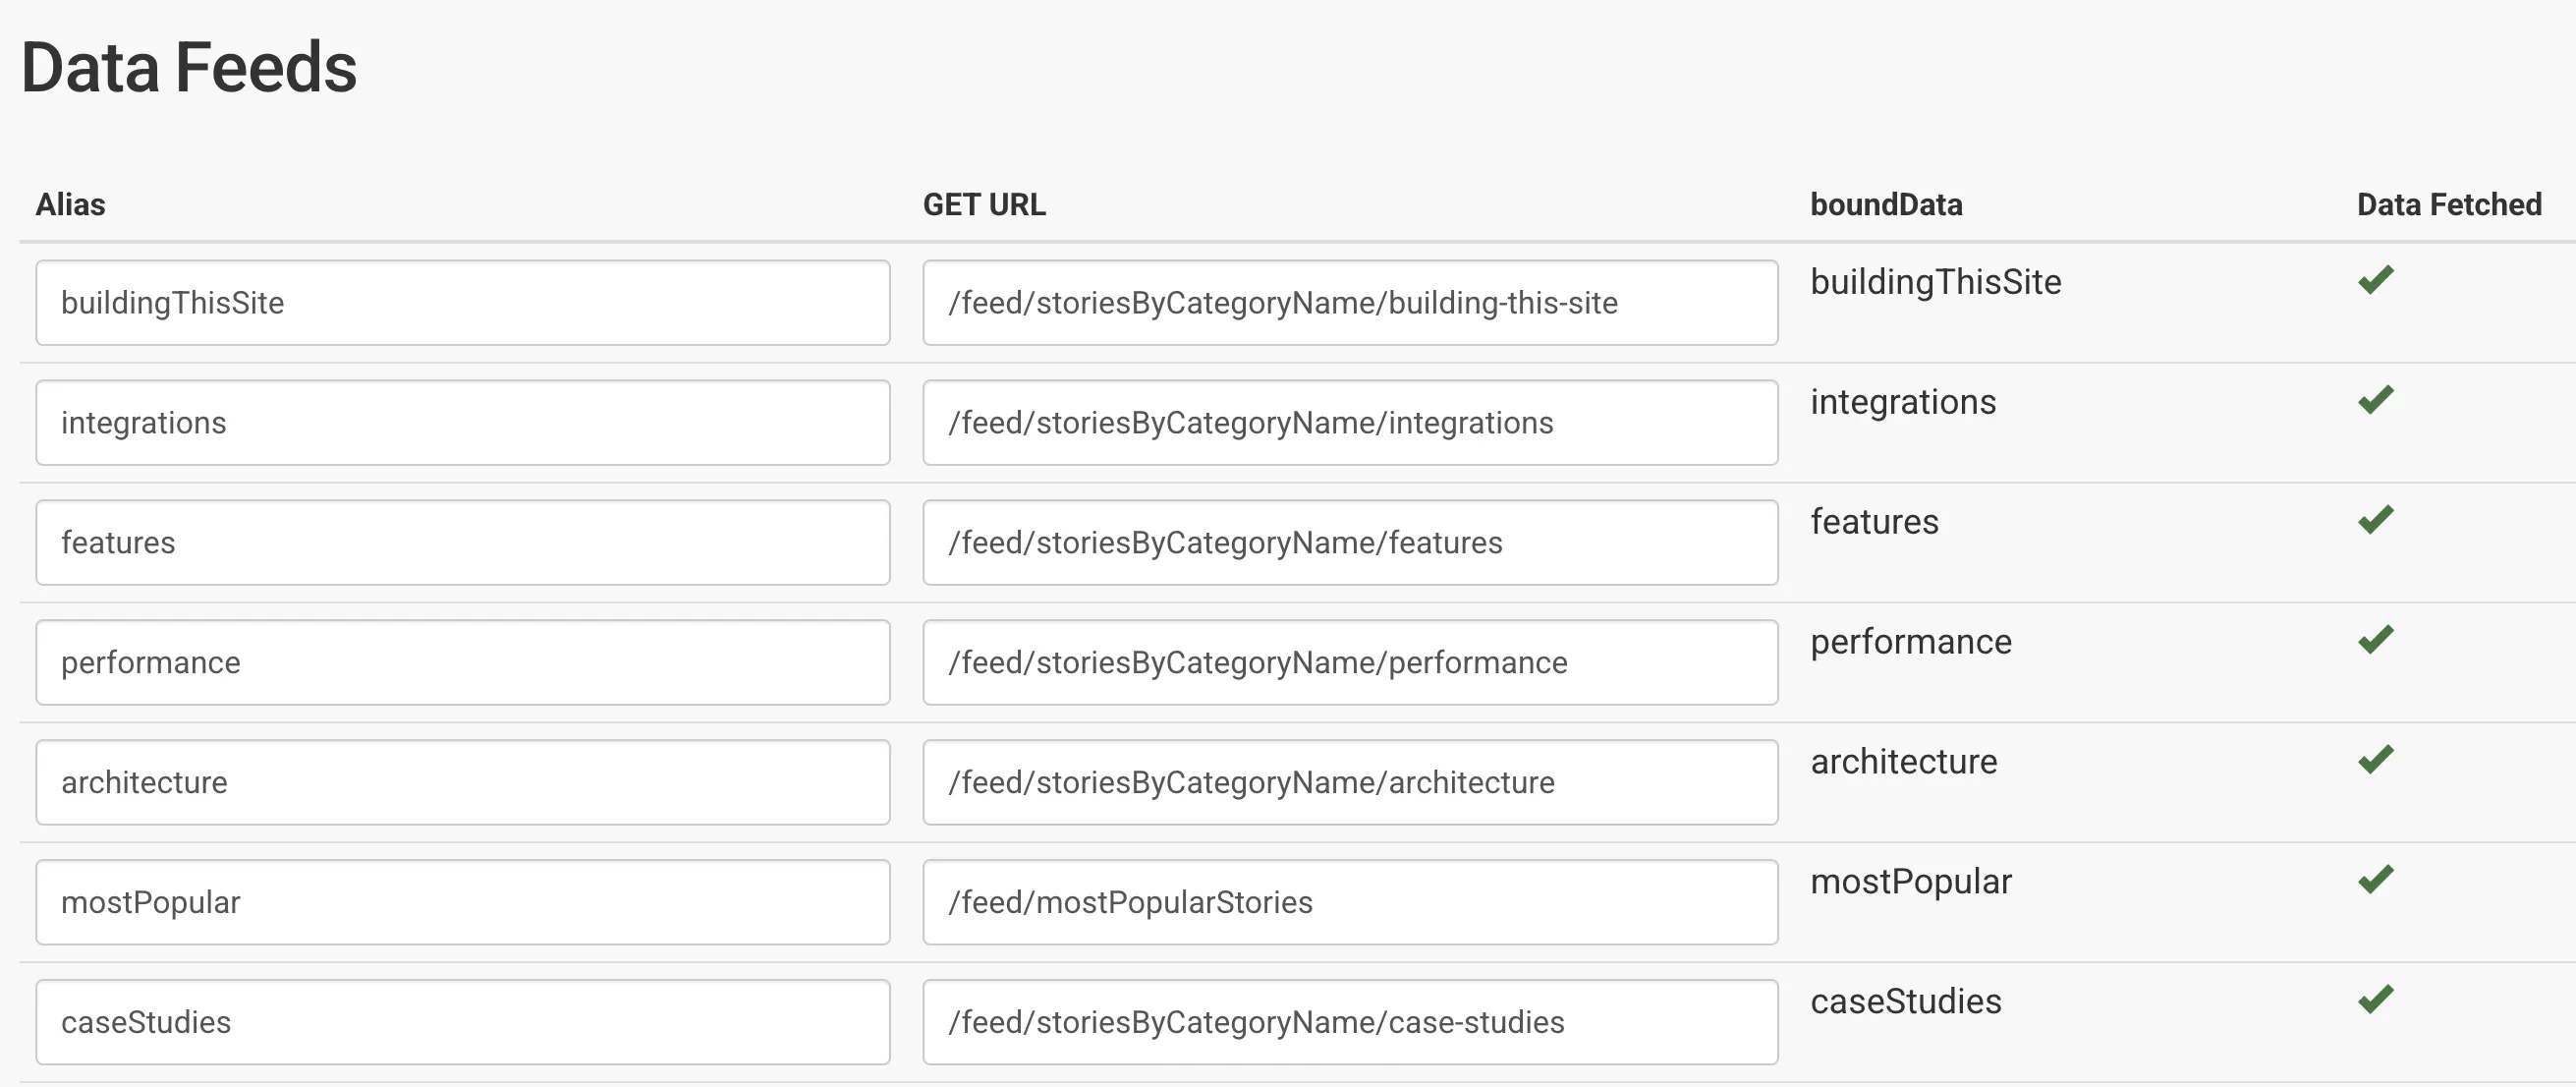The image size is (2576, 1087).
Task: Edit the architecture GET URL field
Action: pos(1349,783)
